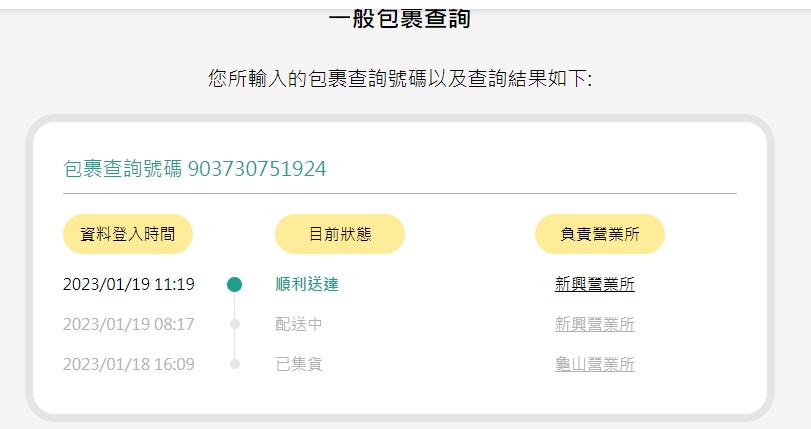Click the query result description sentence
This screenshot has height=429, width=811.
pos(400,79)
